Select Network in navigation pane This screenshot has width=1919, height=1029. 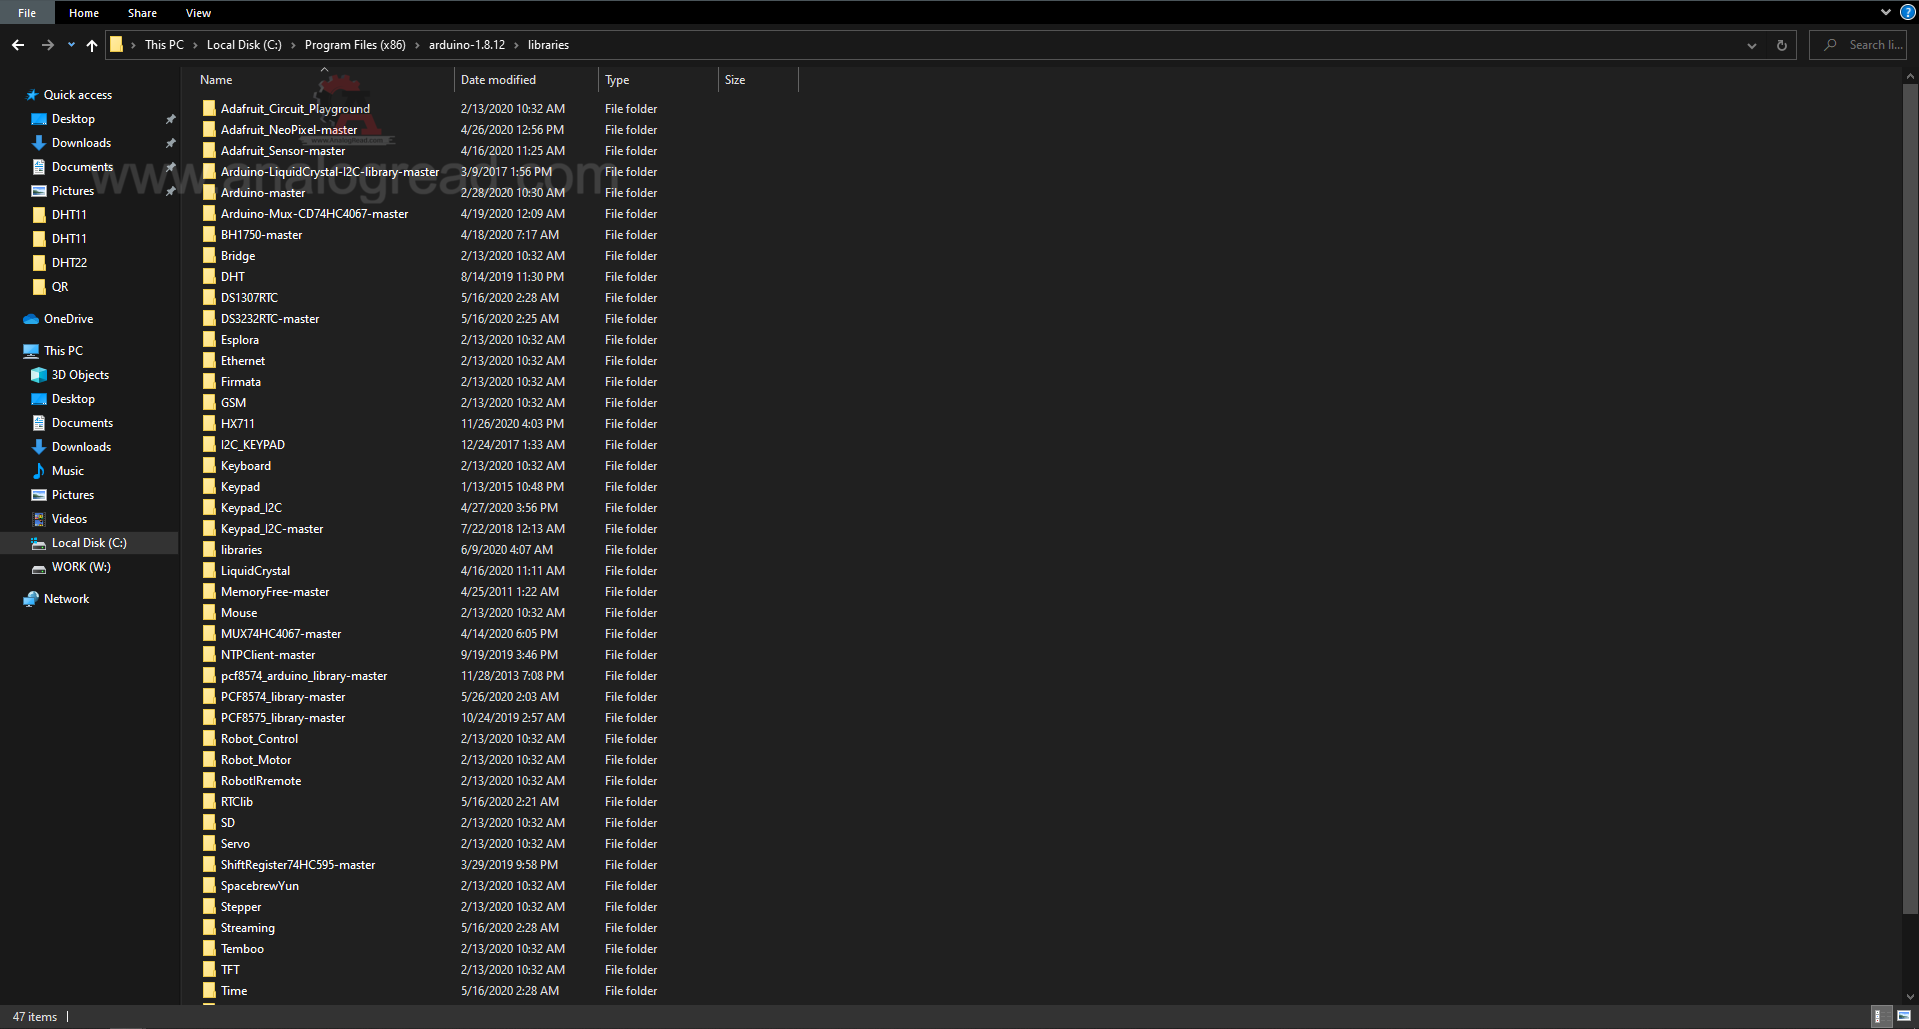point(66,599)
